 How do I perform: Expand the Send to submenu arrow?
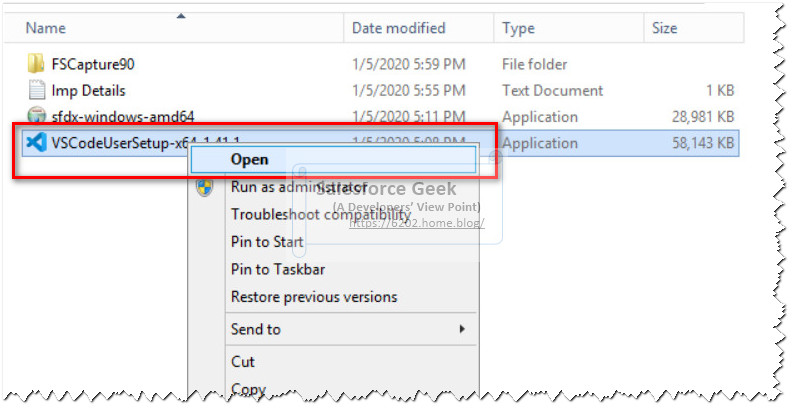(462, 329)
